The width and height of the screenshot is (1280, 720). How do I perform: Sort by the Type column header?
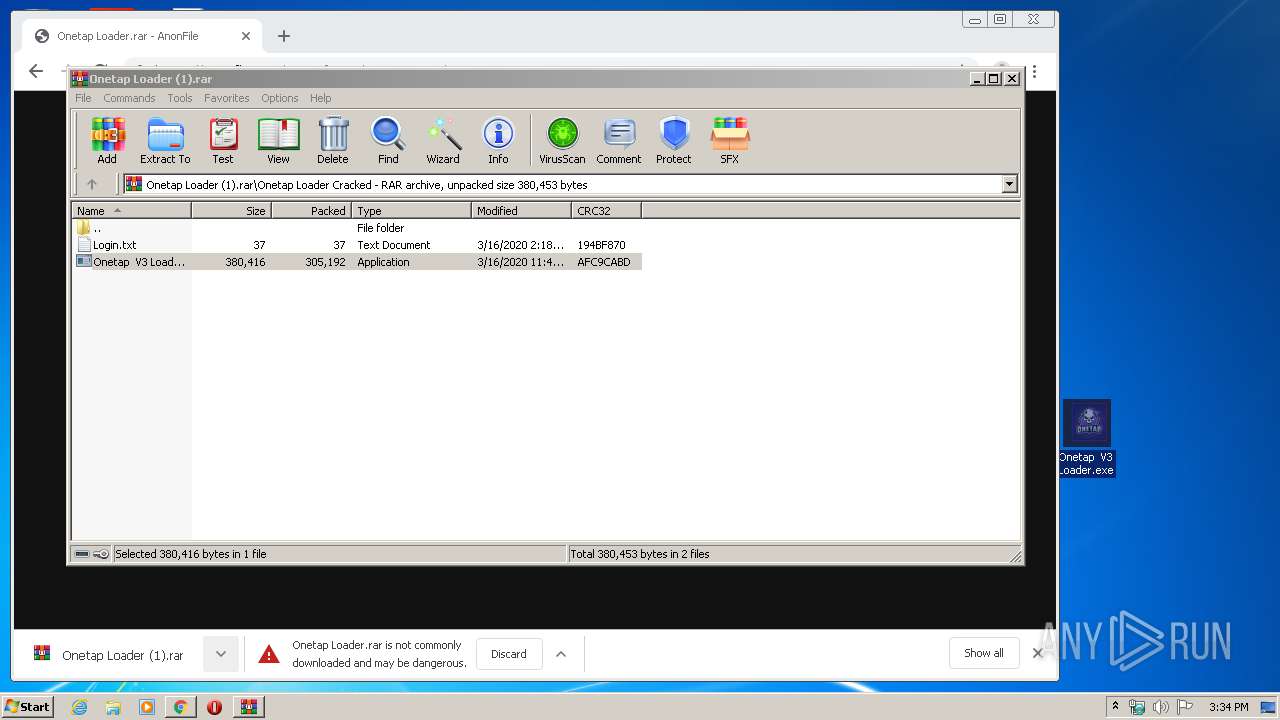(411, 210)
